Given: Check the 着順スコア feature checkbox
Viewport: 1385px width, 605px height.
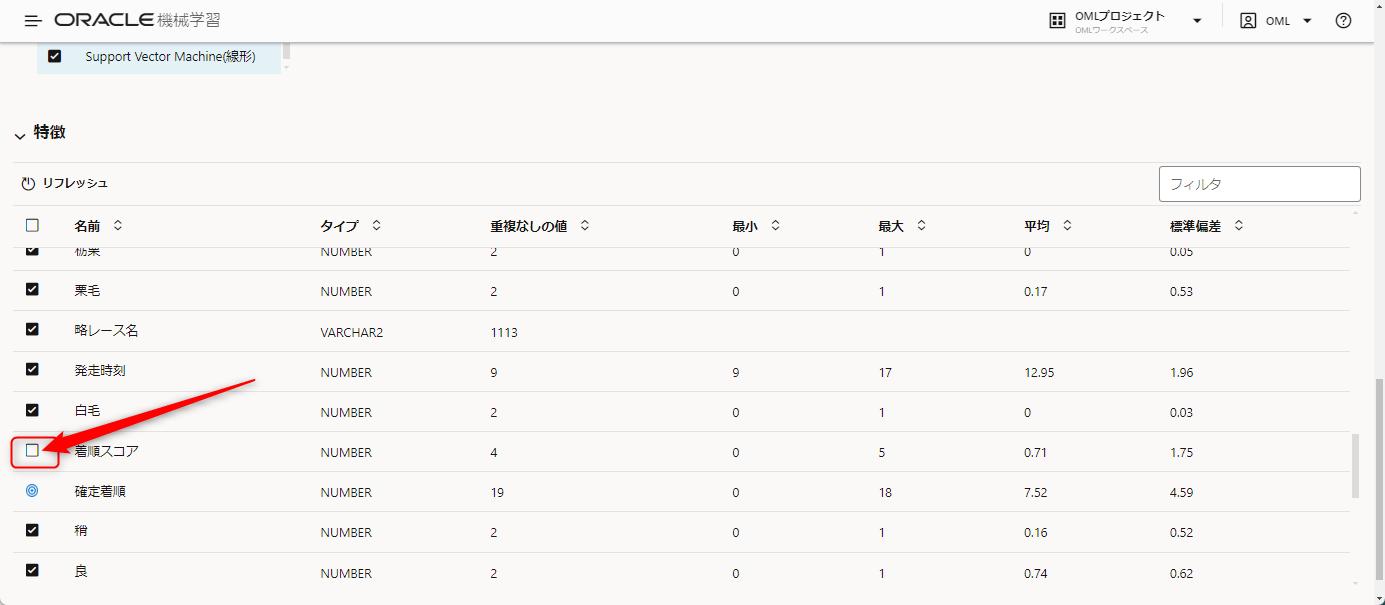Looking at the screenshot, I should (32, 451).
